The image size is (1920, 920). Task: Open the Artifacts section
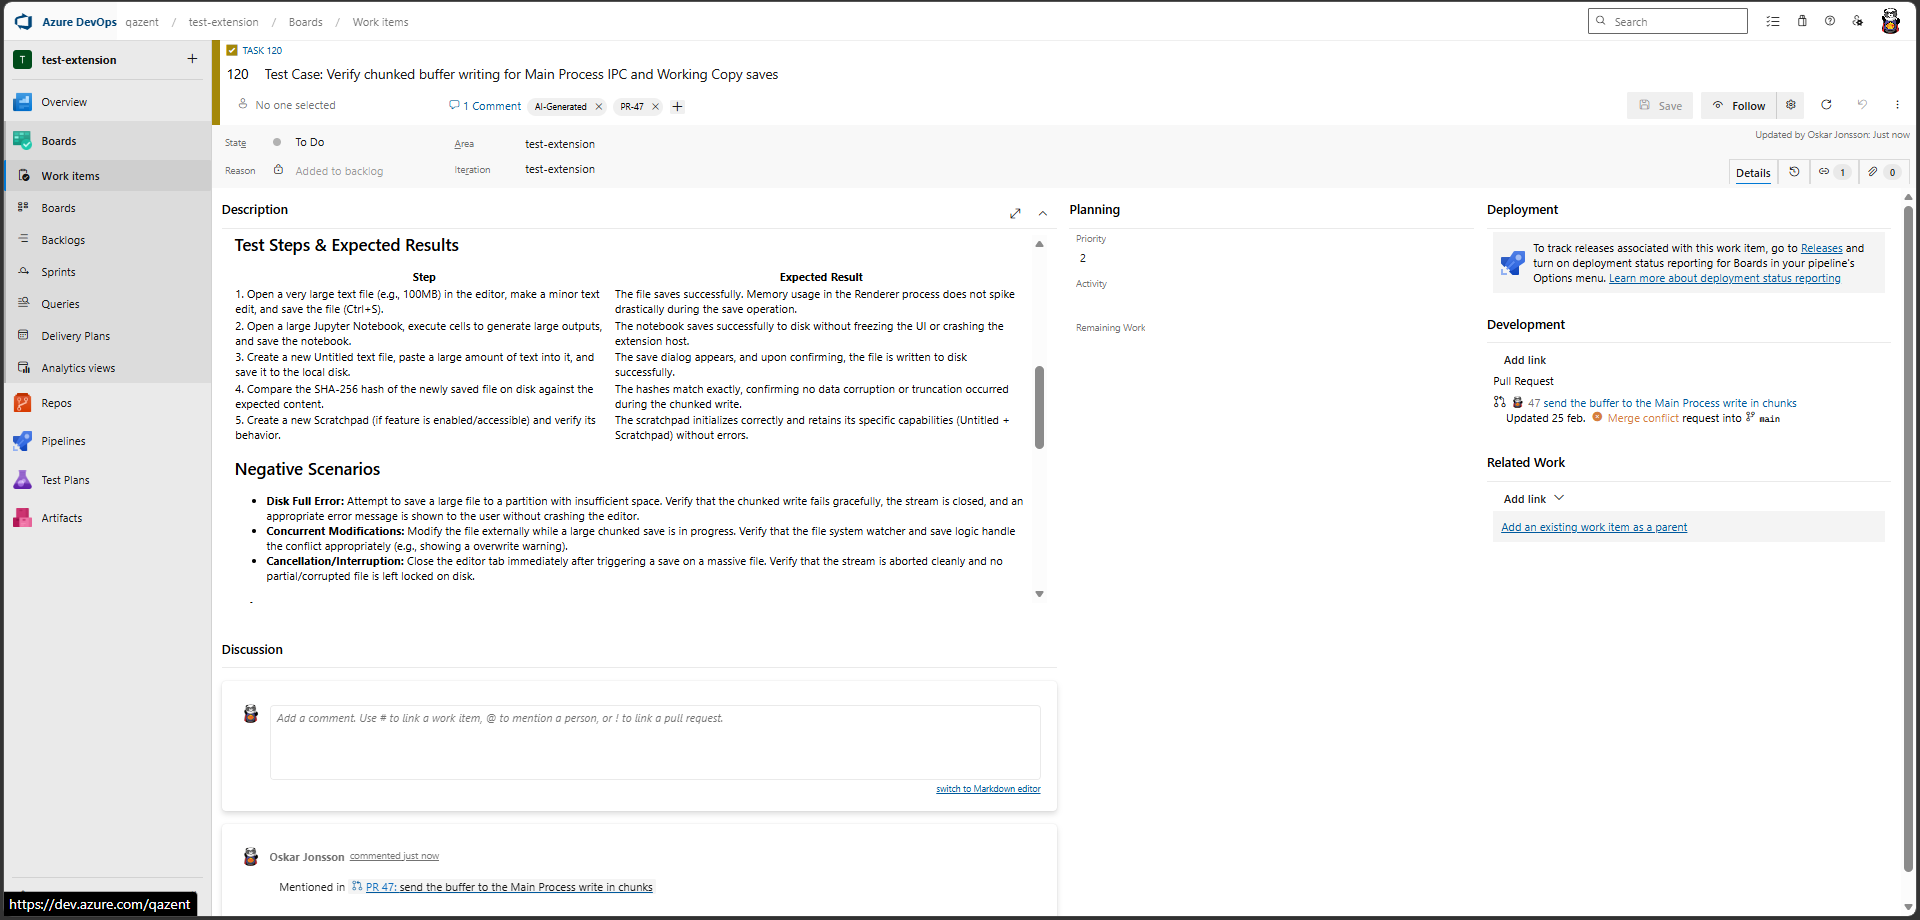62,518
